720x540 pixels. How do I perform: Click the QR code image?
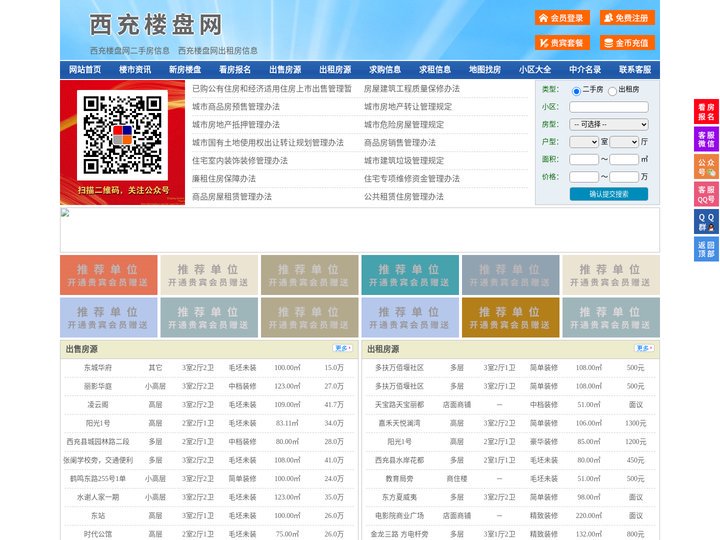pos(122,135)
